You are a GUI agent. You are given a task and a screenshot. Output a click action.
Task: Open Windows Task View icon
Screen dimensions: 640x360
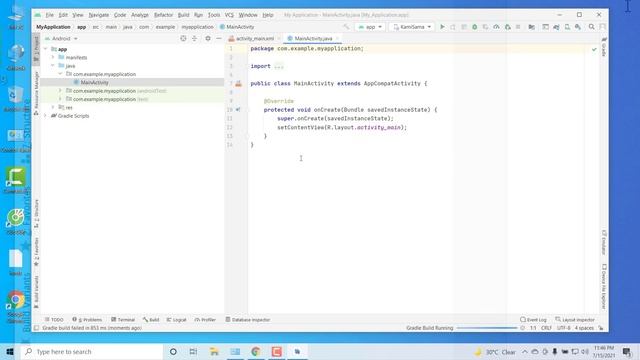(193, 351)
